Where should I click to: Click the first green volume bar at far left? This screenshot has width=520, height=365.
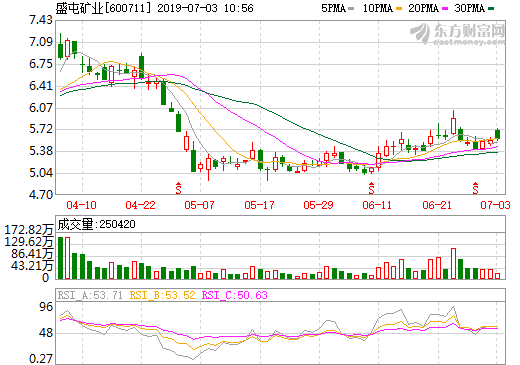60,258
